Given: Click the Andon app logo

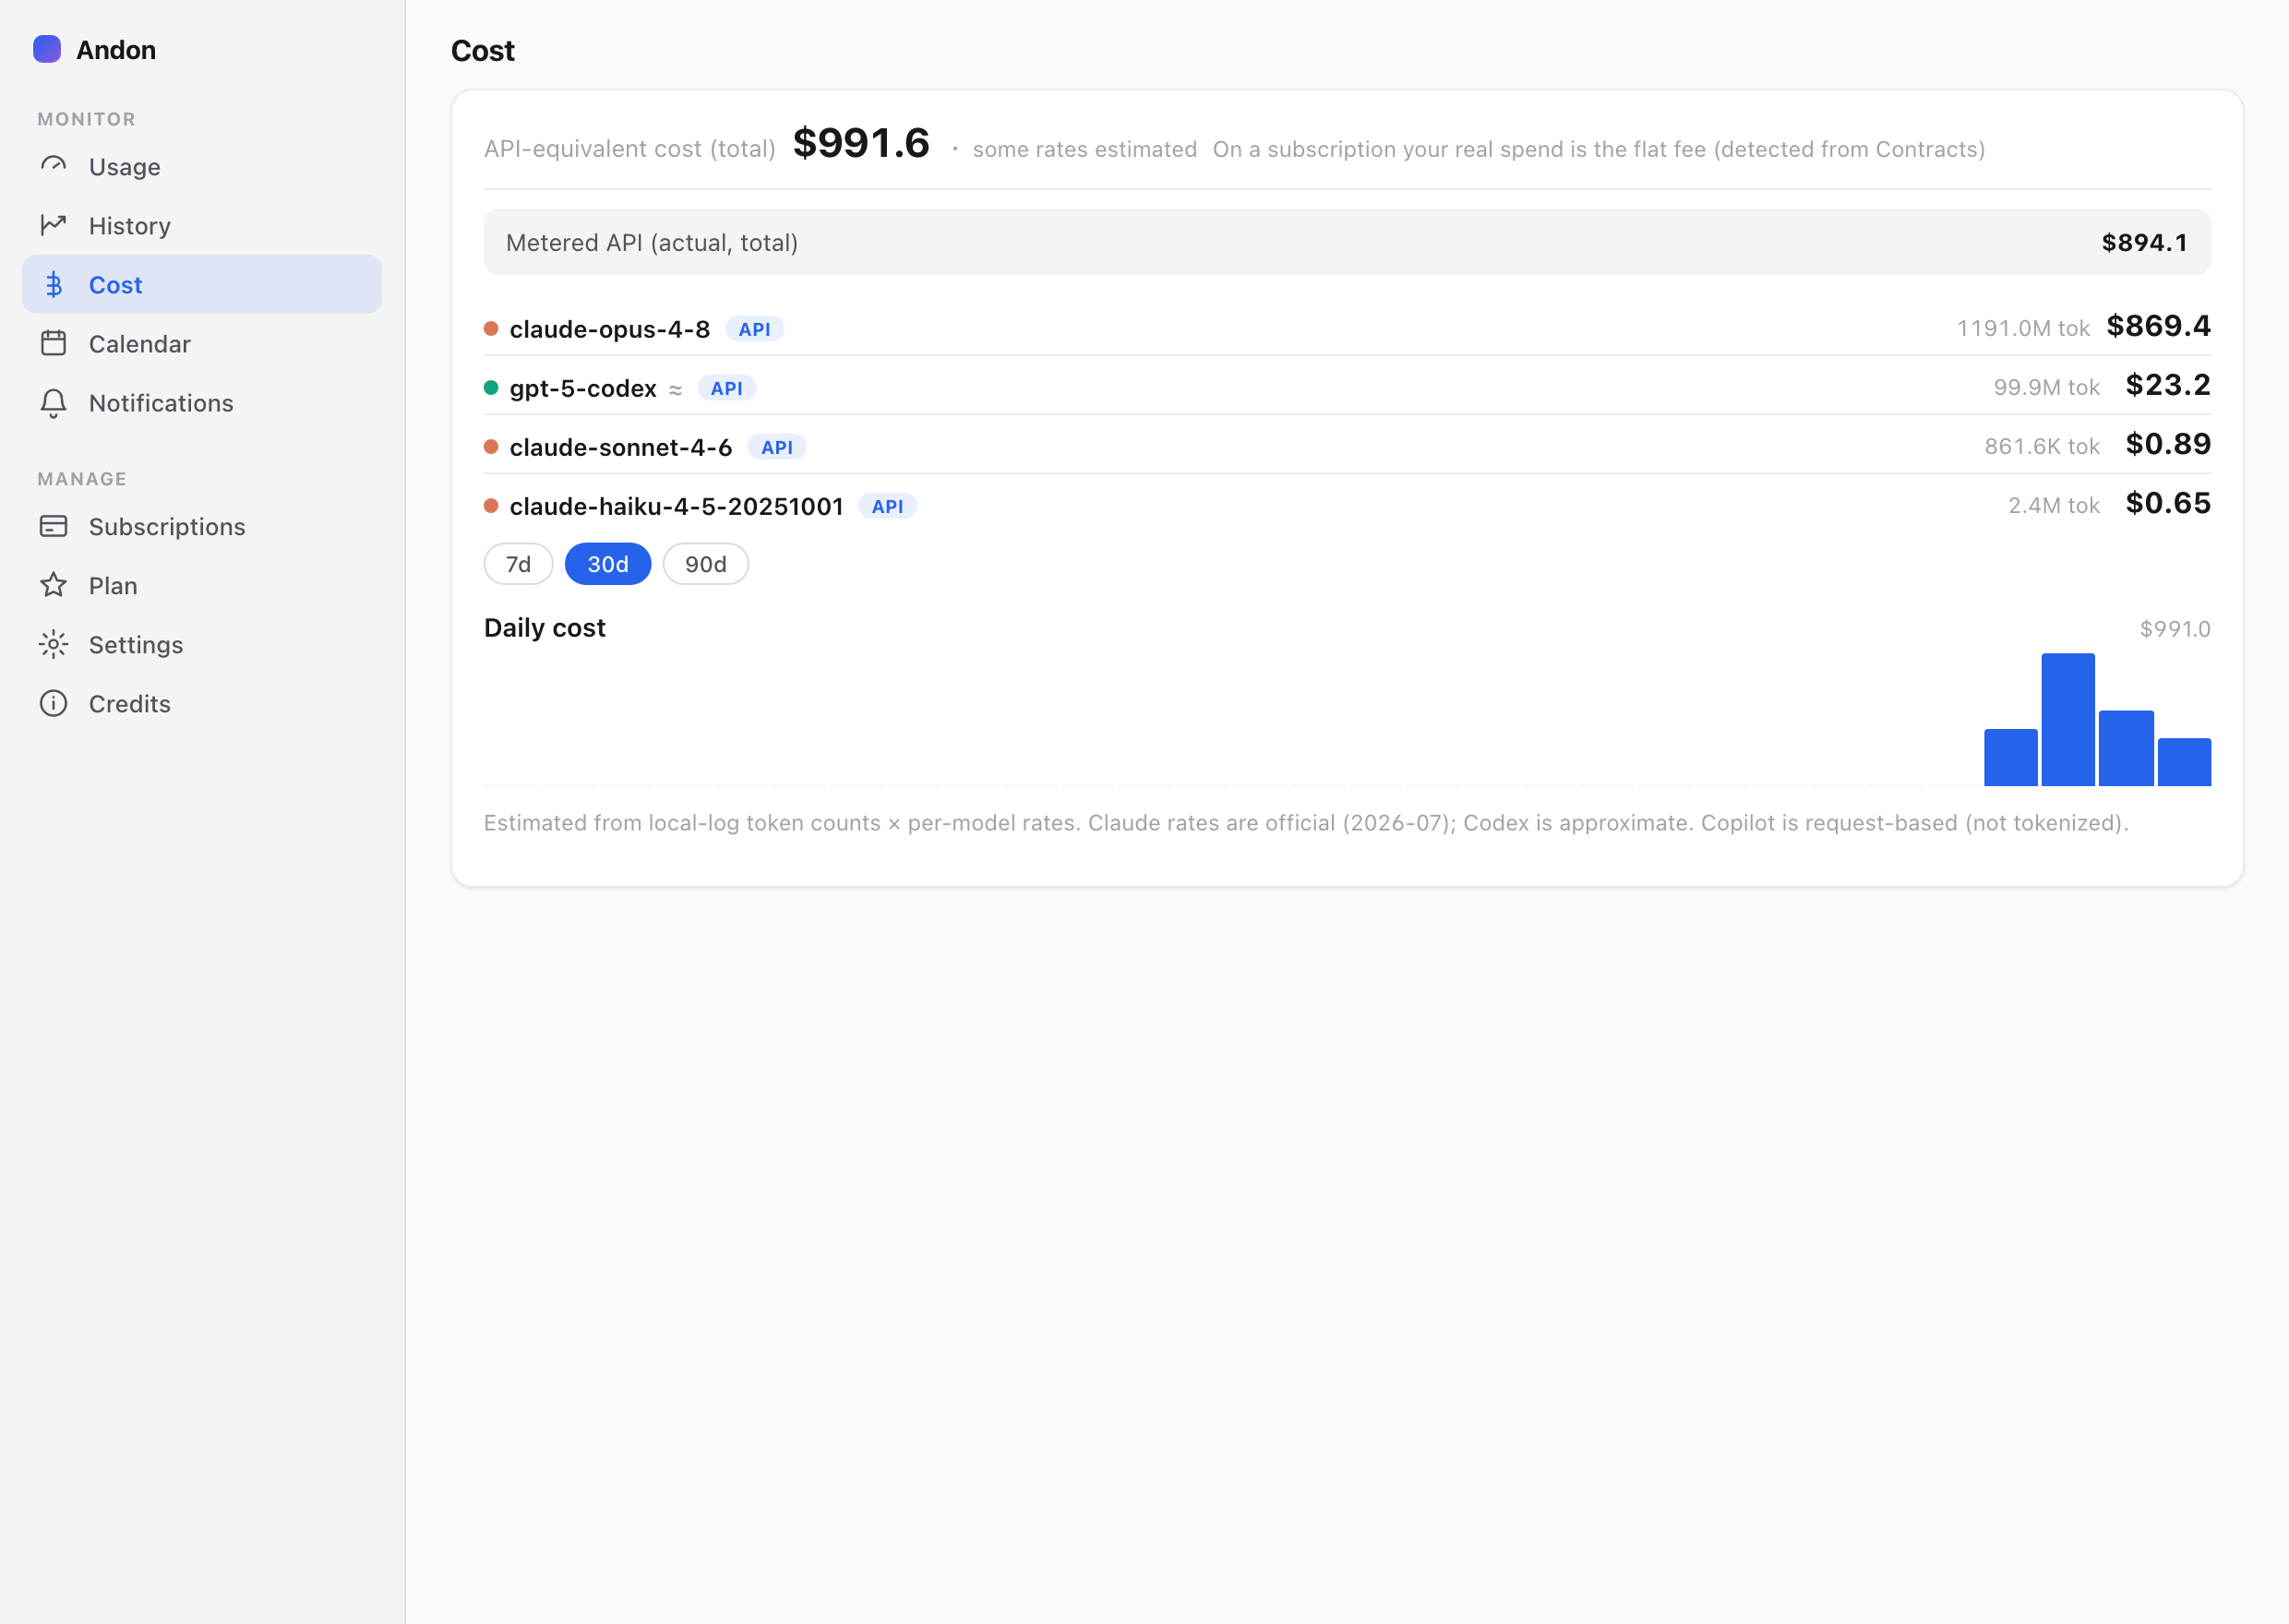Looking at the screenshot, I should point(47,49).
